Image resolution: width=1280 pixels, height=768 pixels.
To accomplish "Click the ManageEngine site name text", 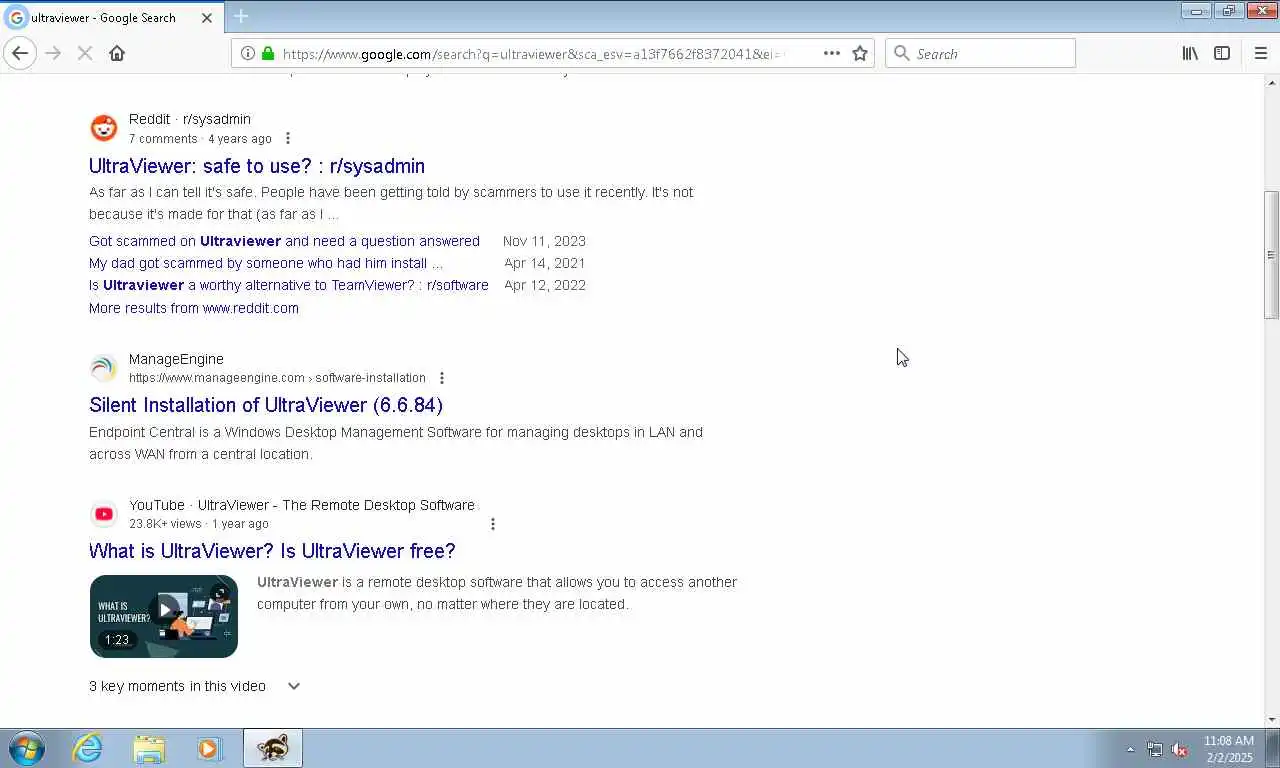I will [176, 359].
